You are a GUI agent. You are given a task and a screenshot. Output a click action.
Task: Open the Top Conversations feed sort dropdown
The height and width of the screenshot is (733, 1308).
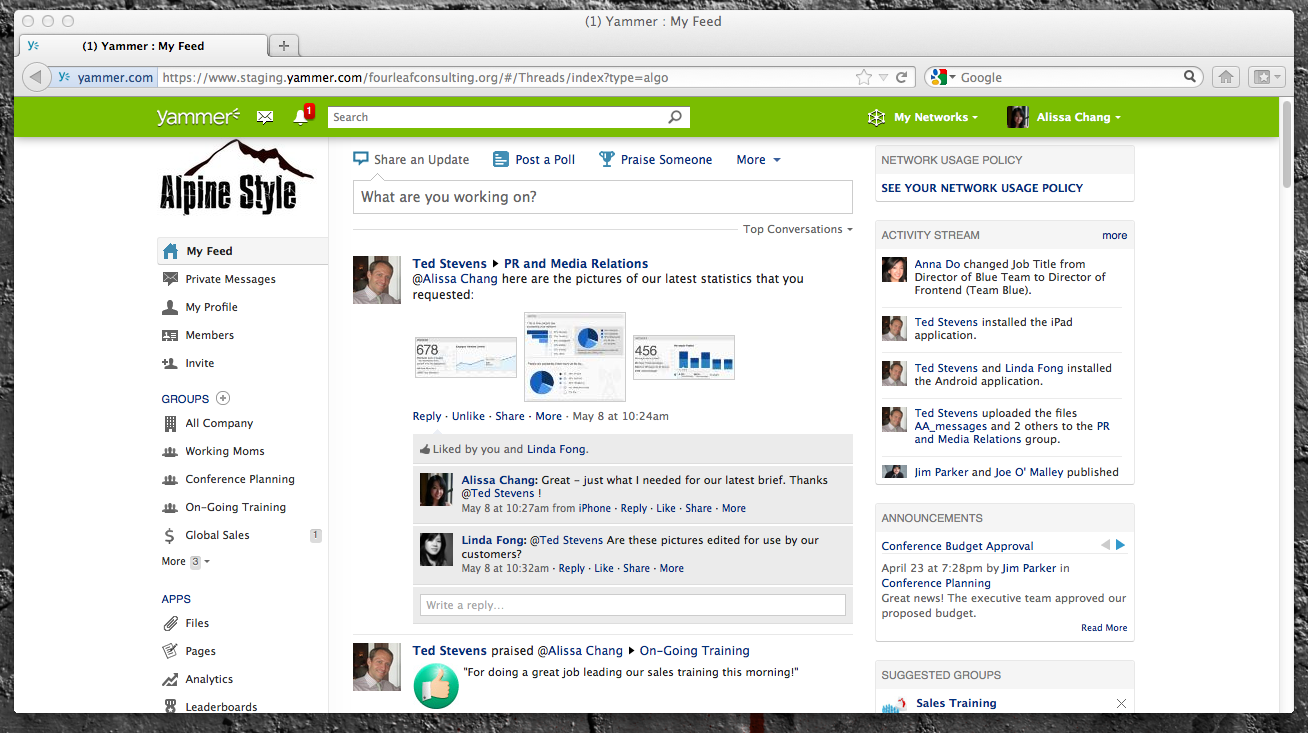[x=798, y=229]
